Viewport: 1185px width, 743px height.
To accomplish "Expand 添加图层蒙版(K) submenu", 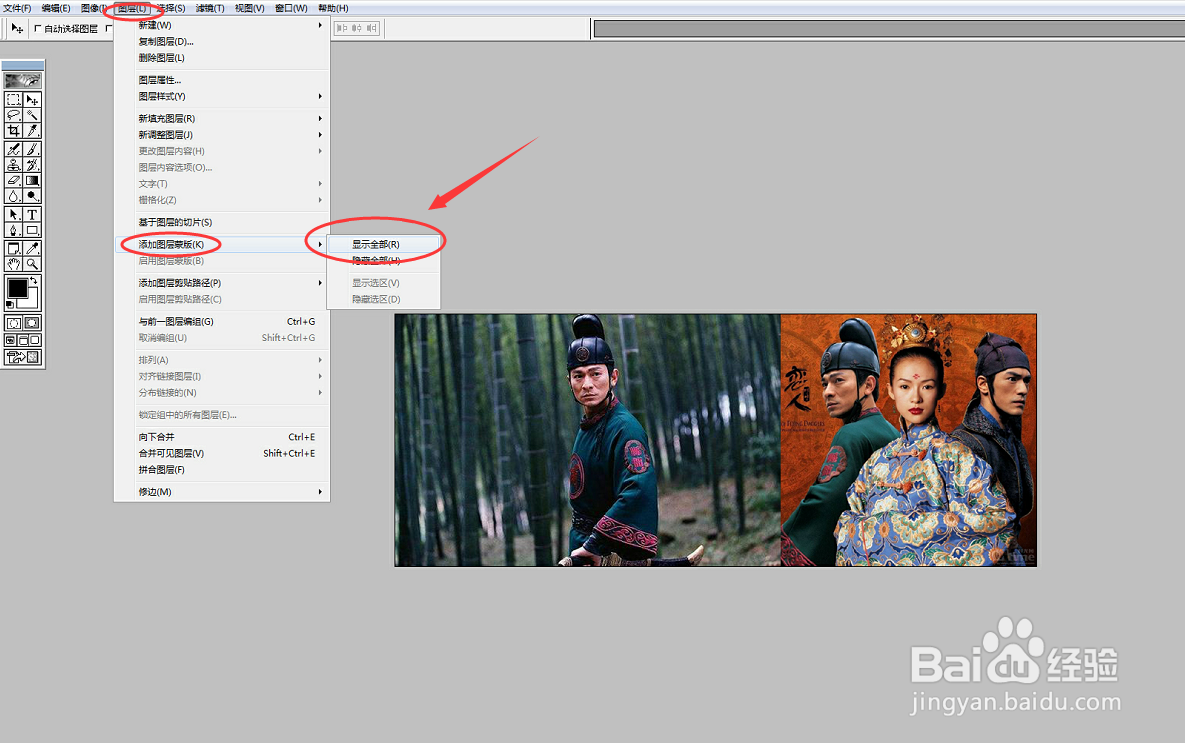I will 221,244.
